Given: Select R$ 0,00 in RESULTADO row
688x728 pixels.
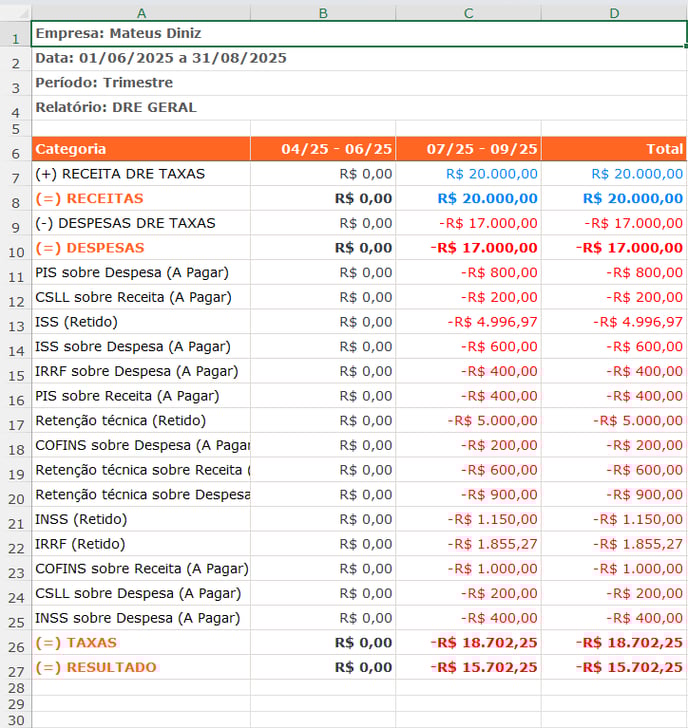Looking at the screenshot, I should point(323,667).
